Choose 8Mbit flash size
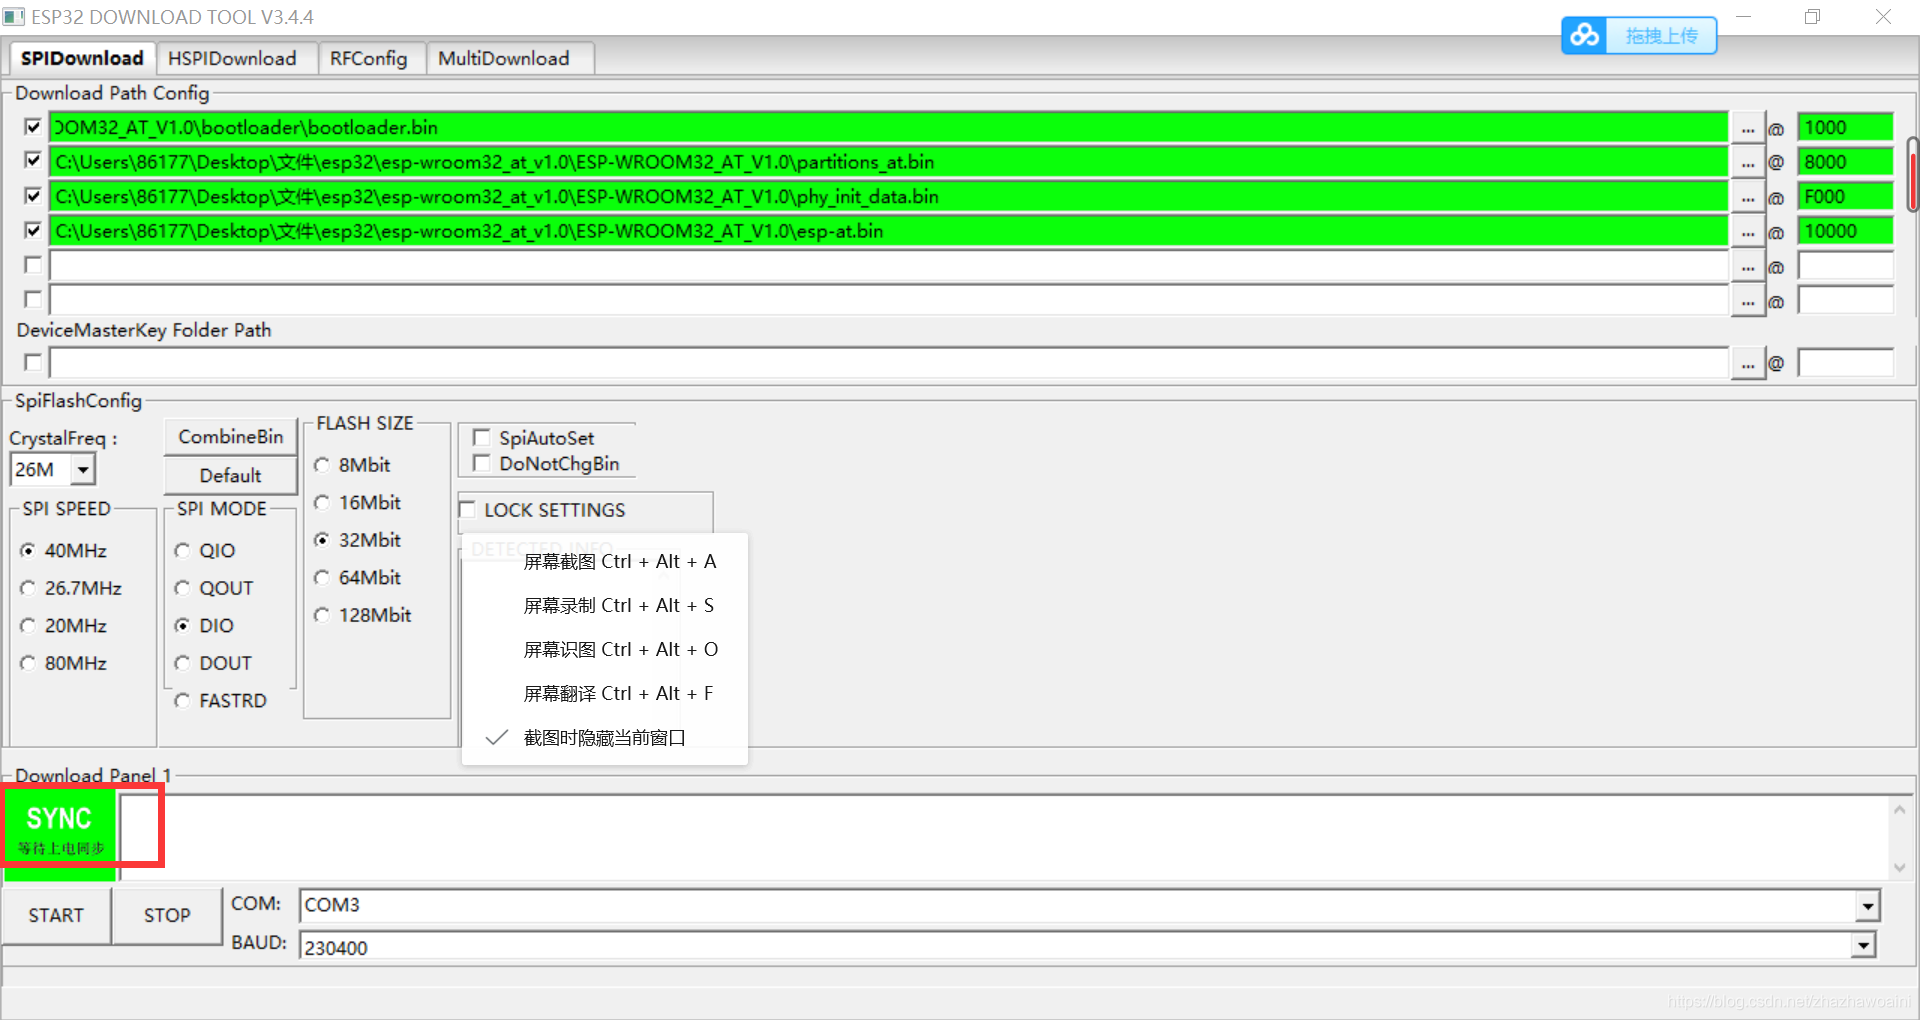Screen dimensions: 1920x1020 322,465
